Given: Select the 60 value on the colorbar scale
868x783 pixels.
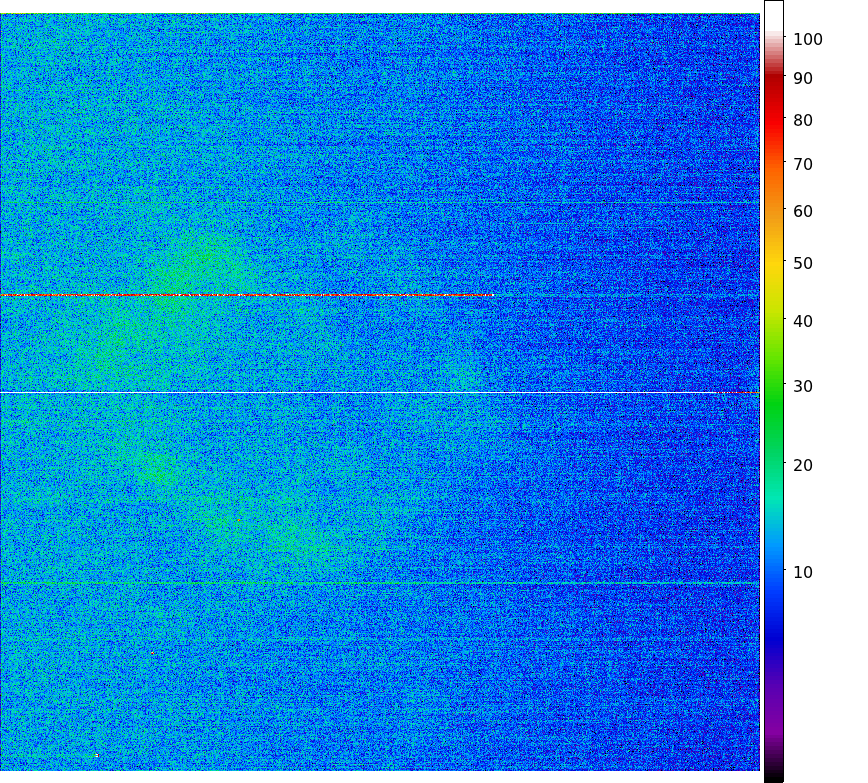Looking at the screenshot, I should click(802, 211).
